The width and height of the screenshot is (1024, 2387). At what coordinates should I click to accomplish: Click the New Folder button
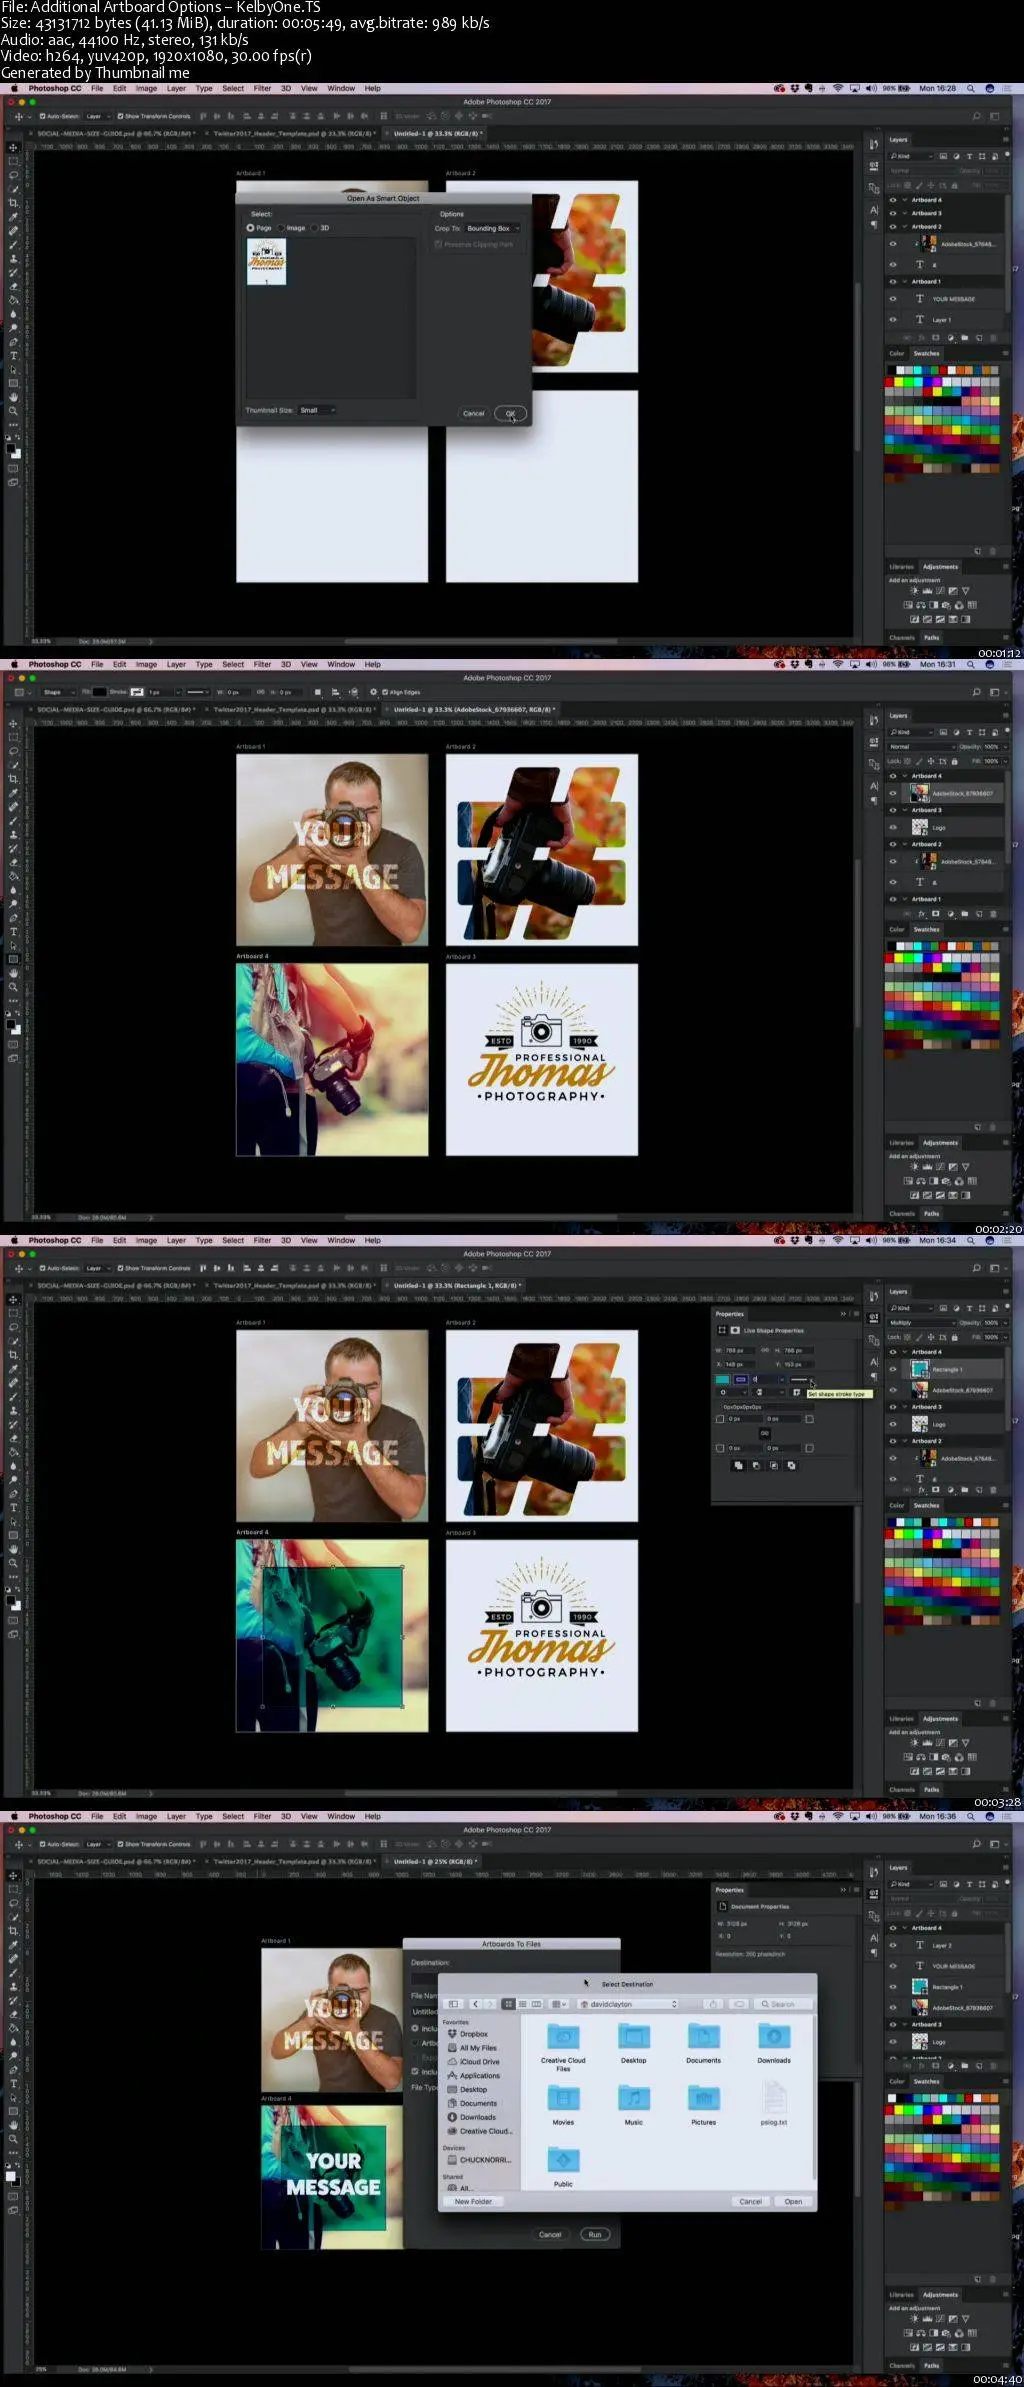(473, 2201)
